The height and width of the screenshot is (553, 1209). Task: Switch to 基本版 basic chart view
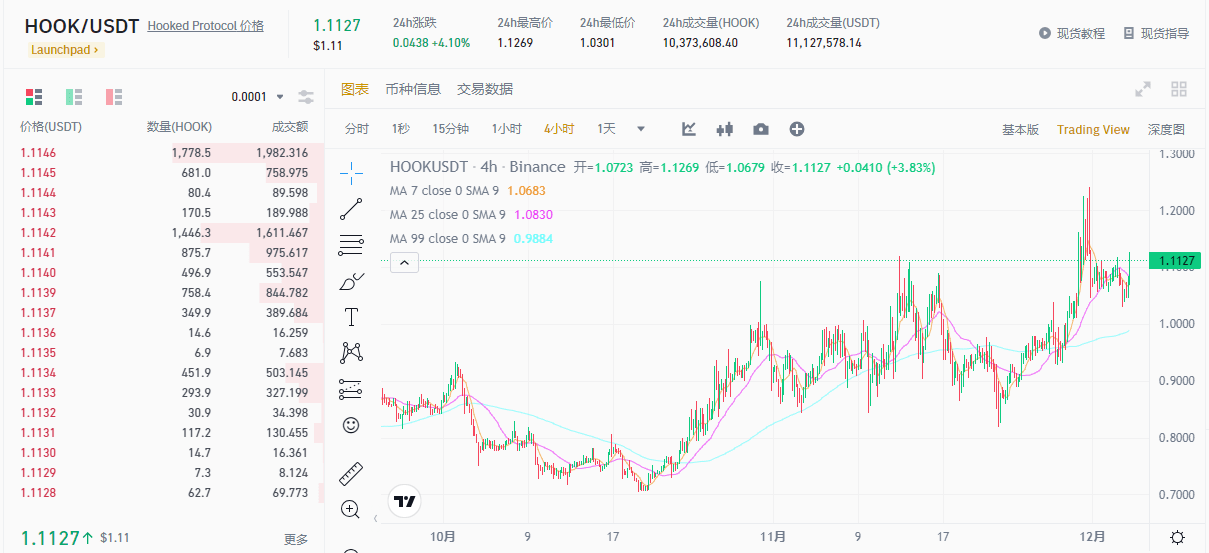[1021, 130]
